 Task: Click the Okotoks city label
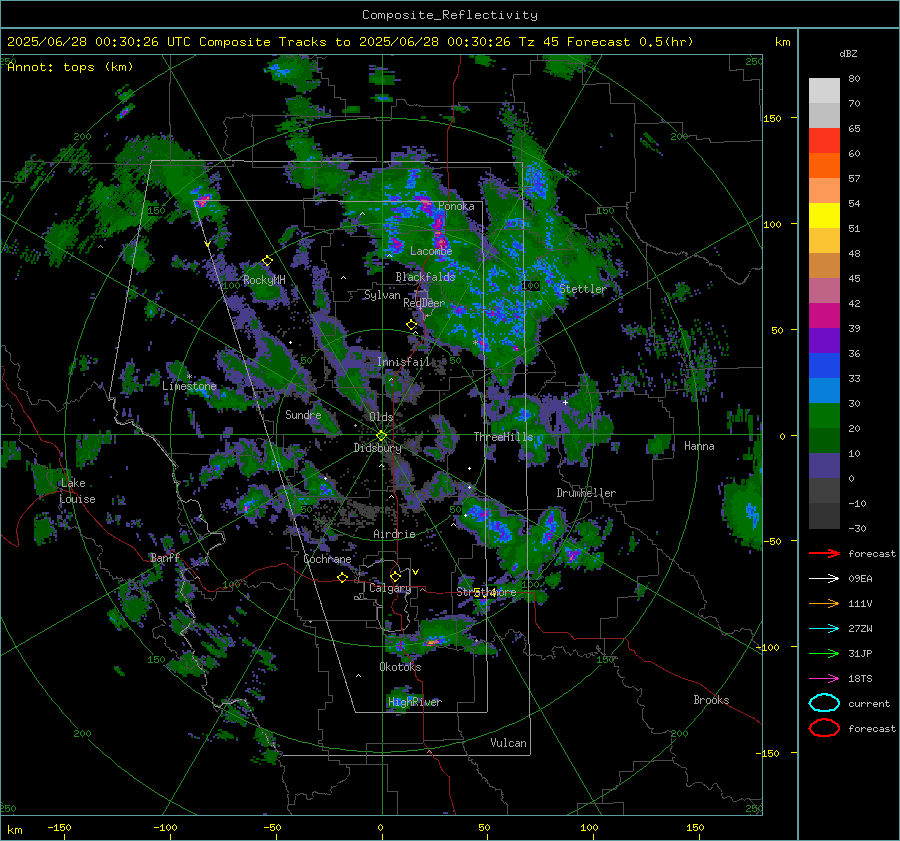coord(400,667)
